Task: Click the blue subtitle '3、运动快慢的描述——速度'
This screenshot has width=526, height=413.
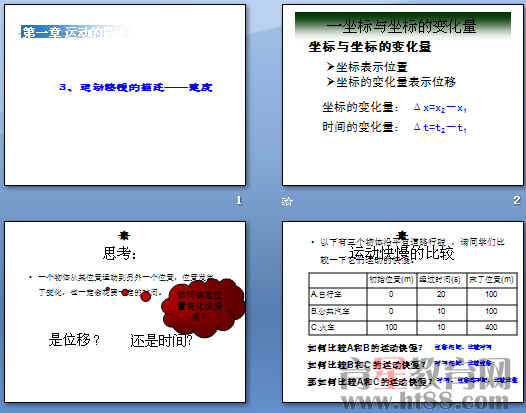Action: pyautogui.click(x=136, y=87)
